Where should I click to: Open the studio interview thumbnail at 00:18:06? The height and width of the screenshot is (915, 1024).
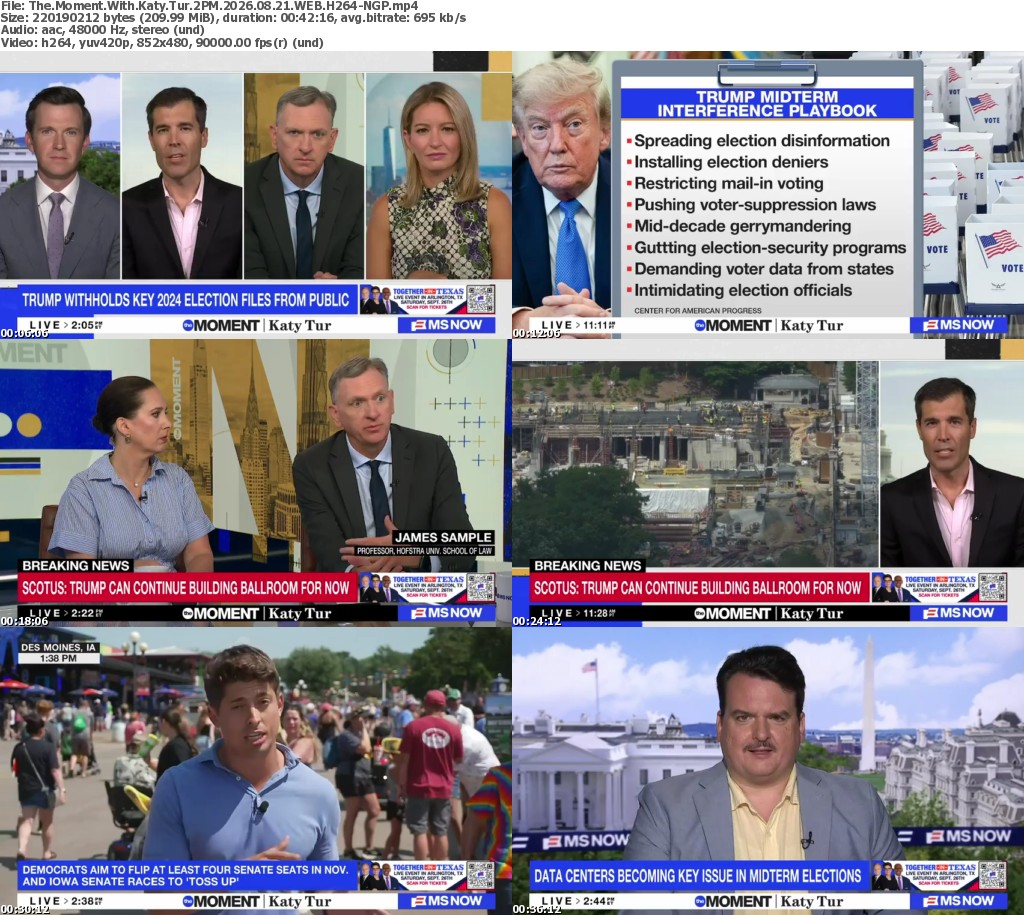[x=256, y=483]
